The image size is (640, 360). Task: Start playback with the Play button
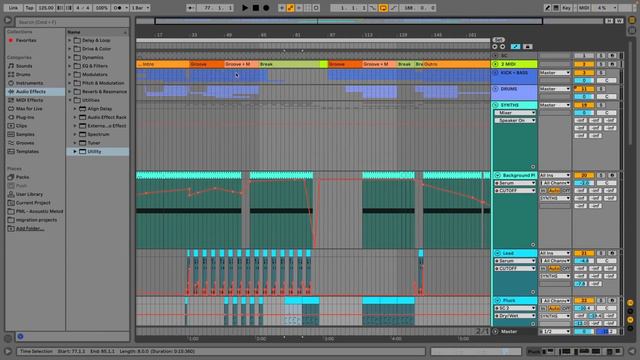pos(245,8)
